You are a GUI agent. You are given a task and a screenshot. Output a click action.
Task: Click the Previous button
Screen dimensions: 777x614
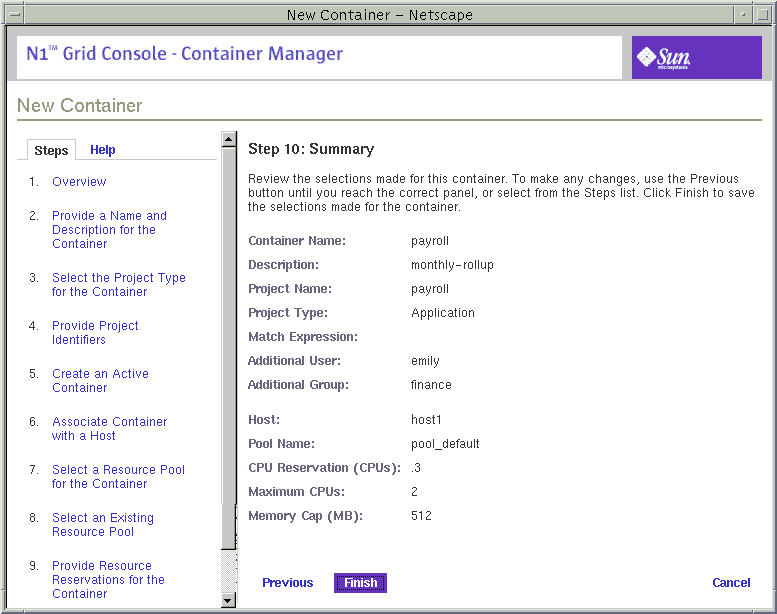[287, 583]
